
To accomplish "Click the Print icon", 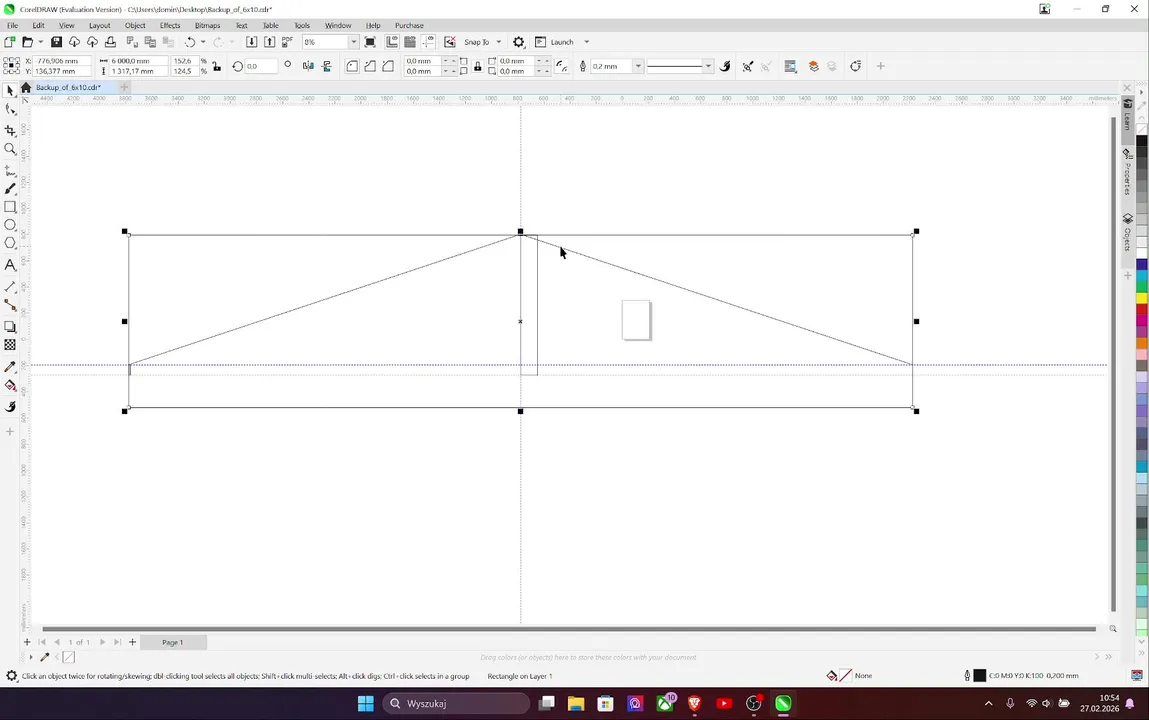I will [x=111, y=42].
